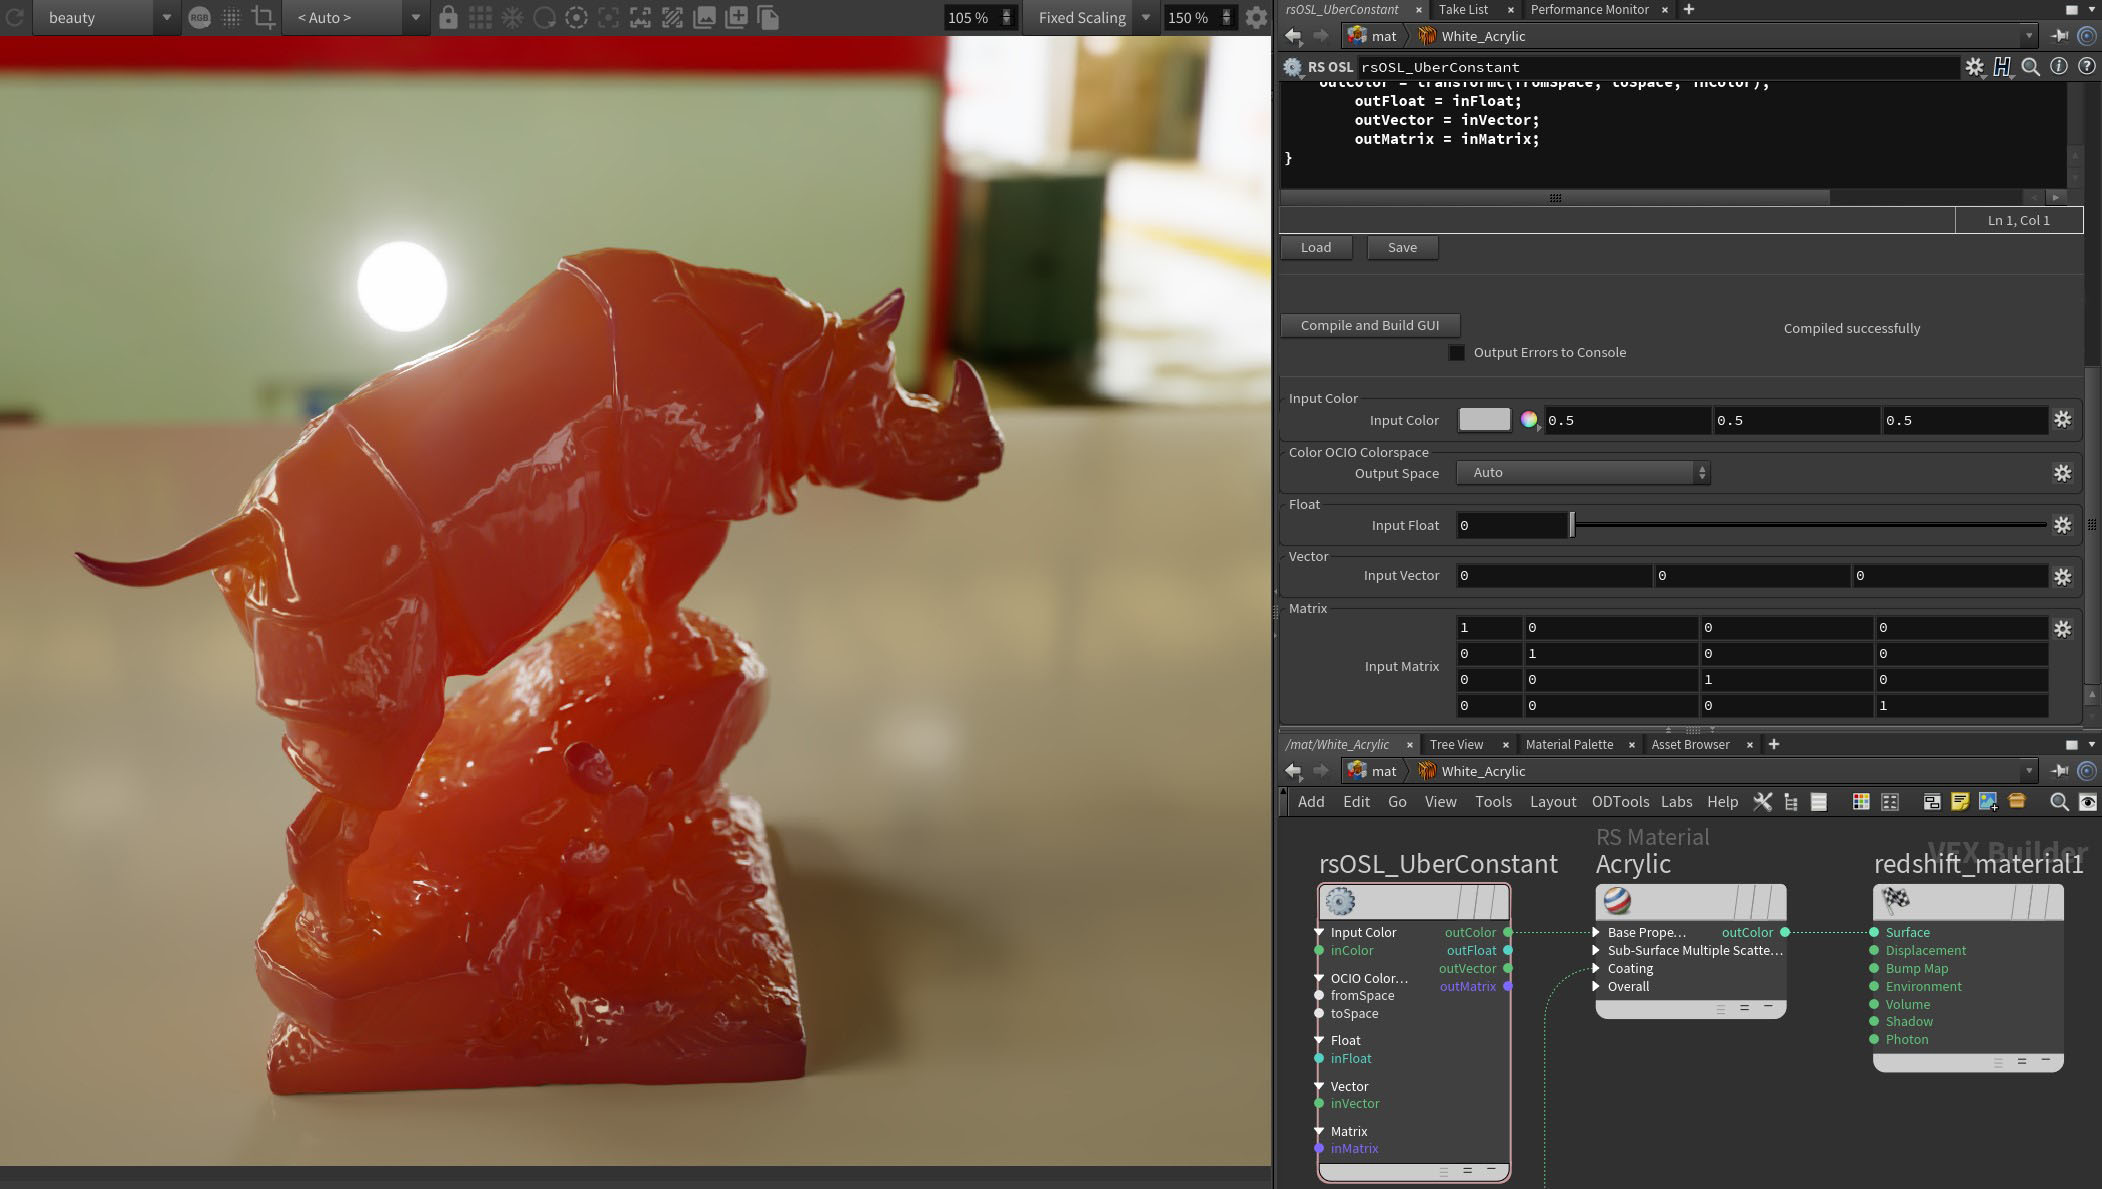Click the color palette grid icon
The height and width of the screenshot is (1189, 2102).
(x=1860, y=802)
